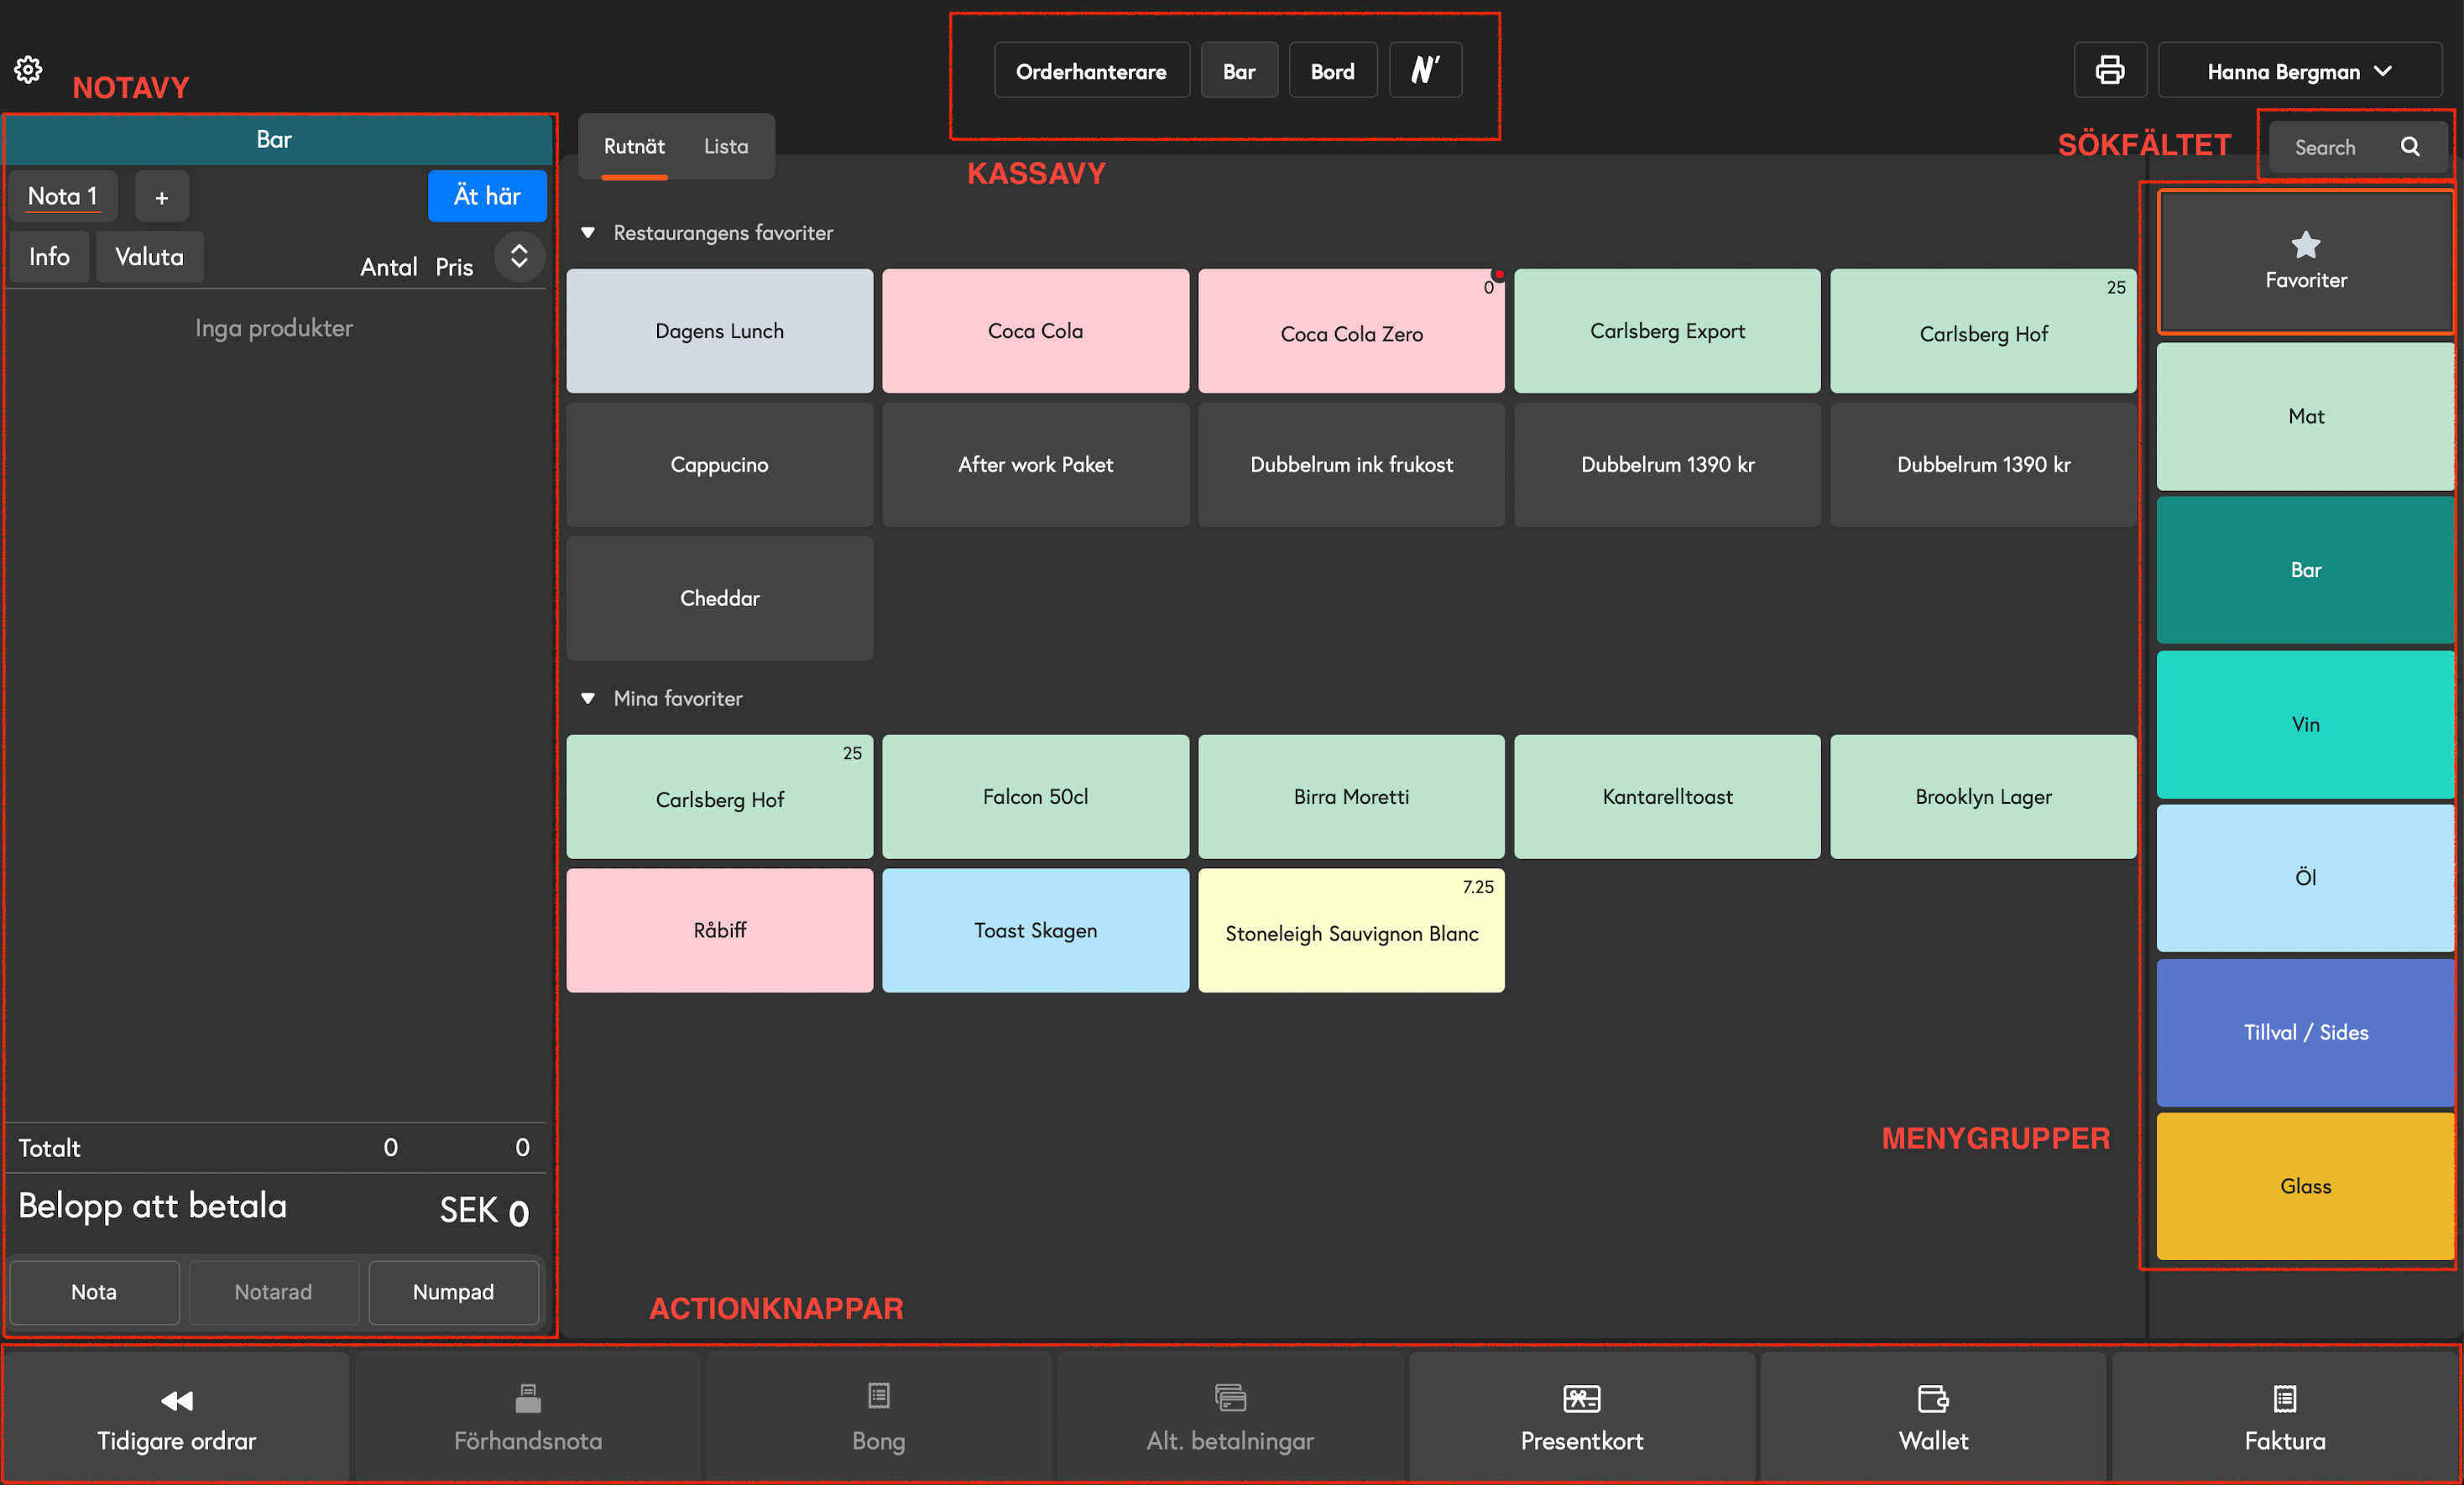Click the N logo button
This screenshot has height=1485, width=2464.
click(1425, 70)
